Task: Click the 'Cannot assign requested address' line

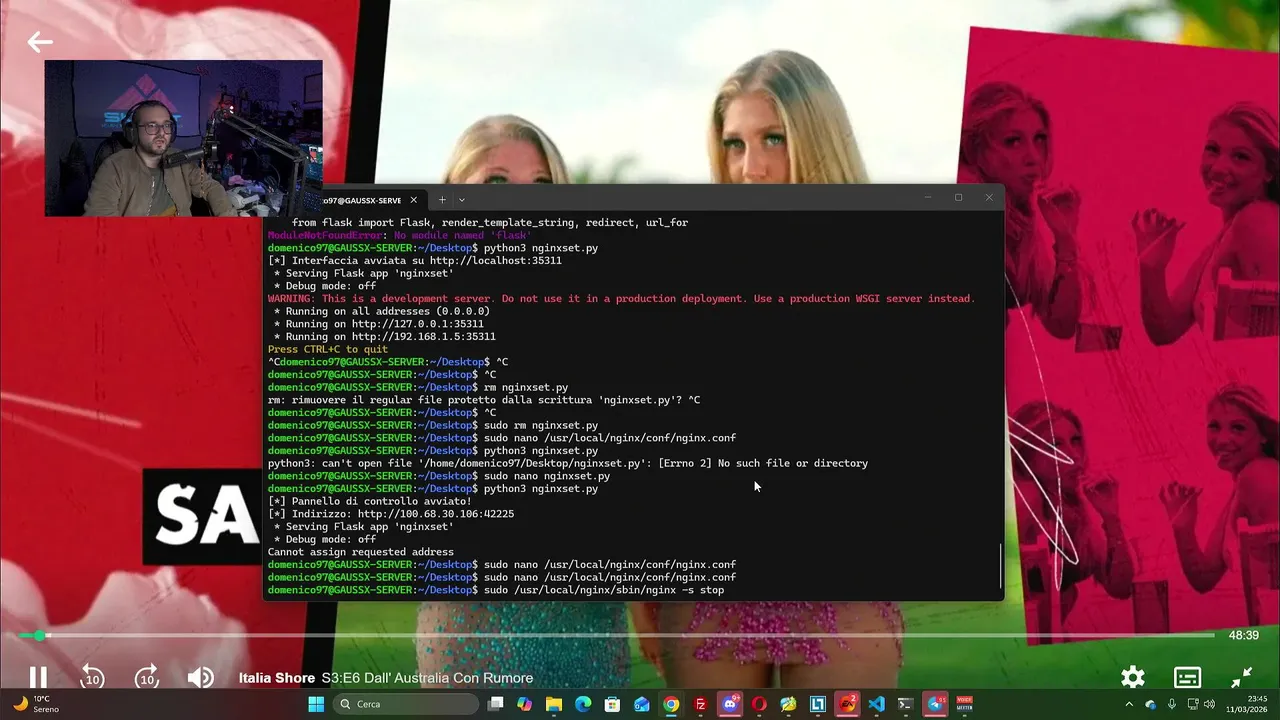Action: point(361,552)
